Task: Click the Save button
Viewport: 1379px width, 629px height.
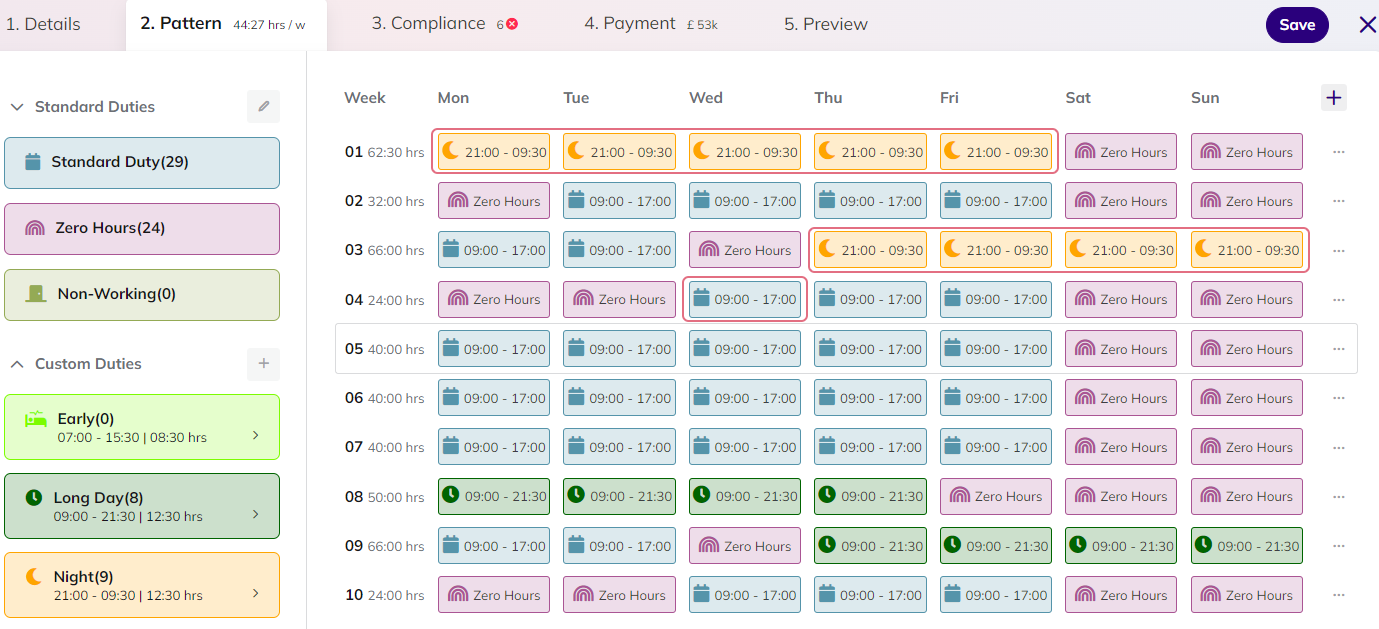Action: (1297, 24)
